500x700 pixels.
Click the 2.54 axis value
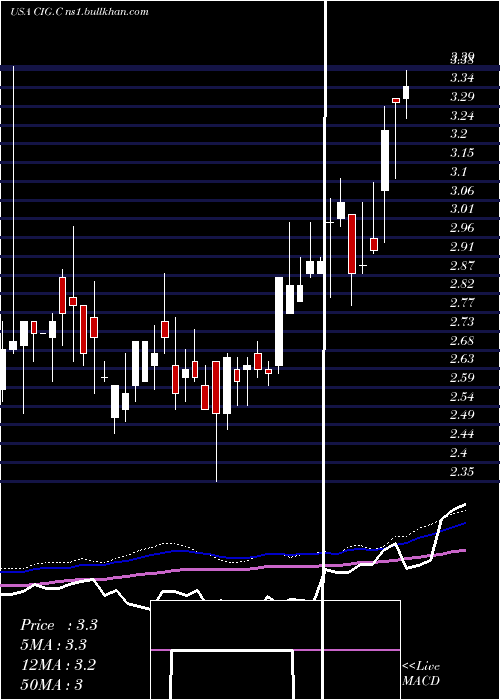(462, 396)
